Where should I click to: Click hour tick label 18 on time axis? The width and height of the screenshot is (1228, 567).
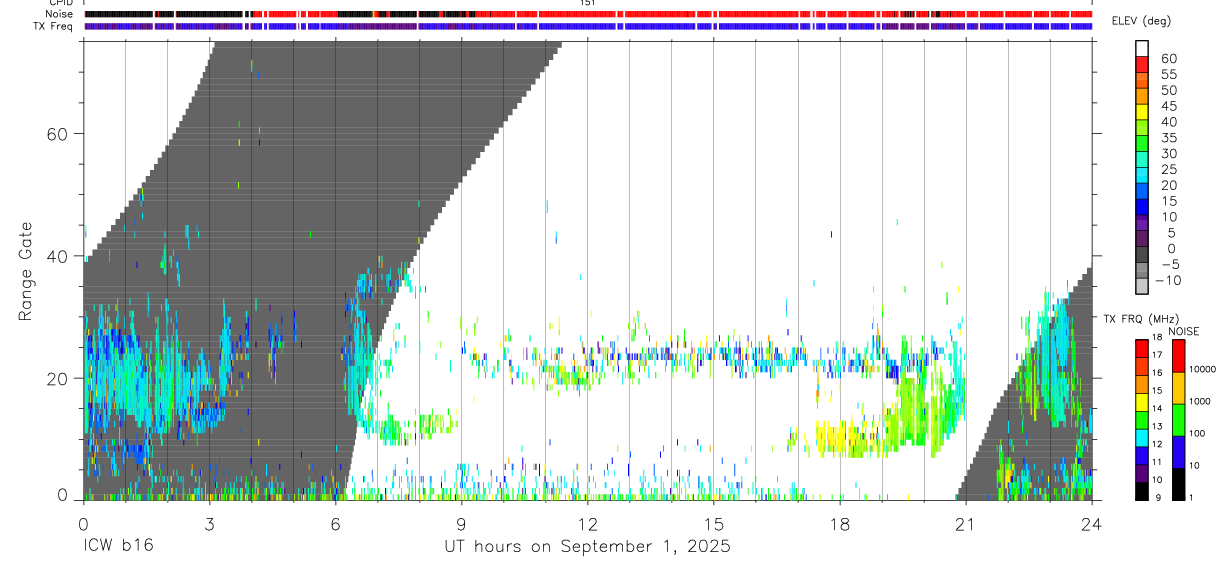click(x=839, y=523)
